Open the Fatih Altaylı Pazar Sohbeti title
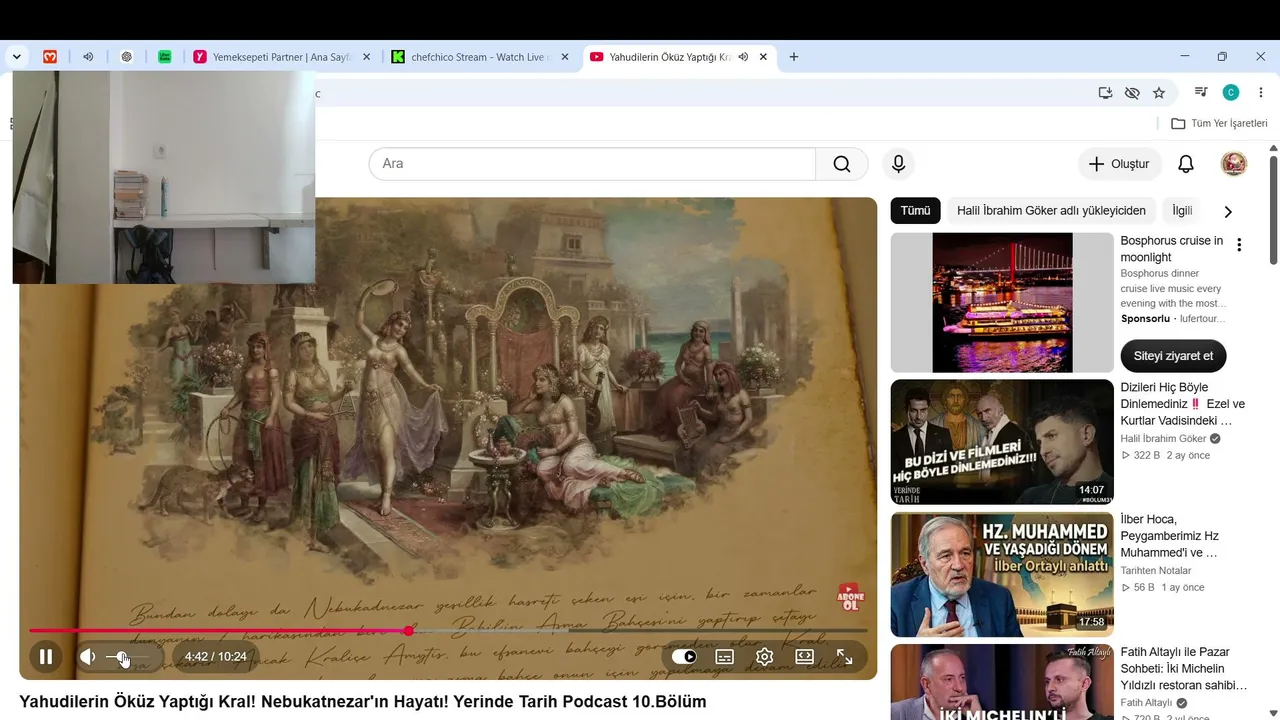Image resolution: width=1280 pixels, height=720 pixels. point(1184,669)
